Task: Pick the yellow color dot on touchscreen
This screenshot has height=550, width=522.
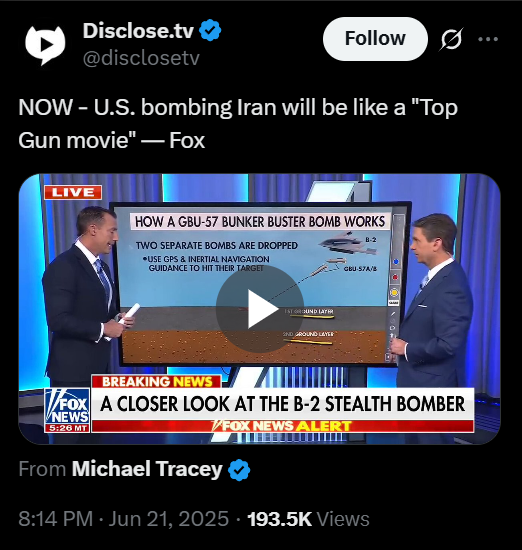Action: click(394, 292)
